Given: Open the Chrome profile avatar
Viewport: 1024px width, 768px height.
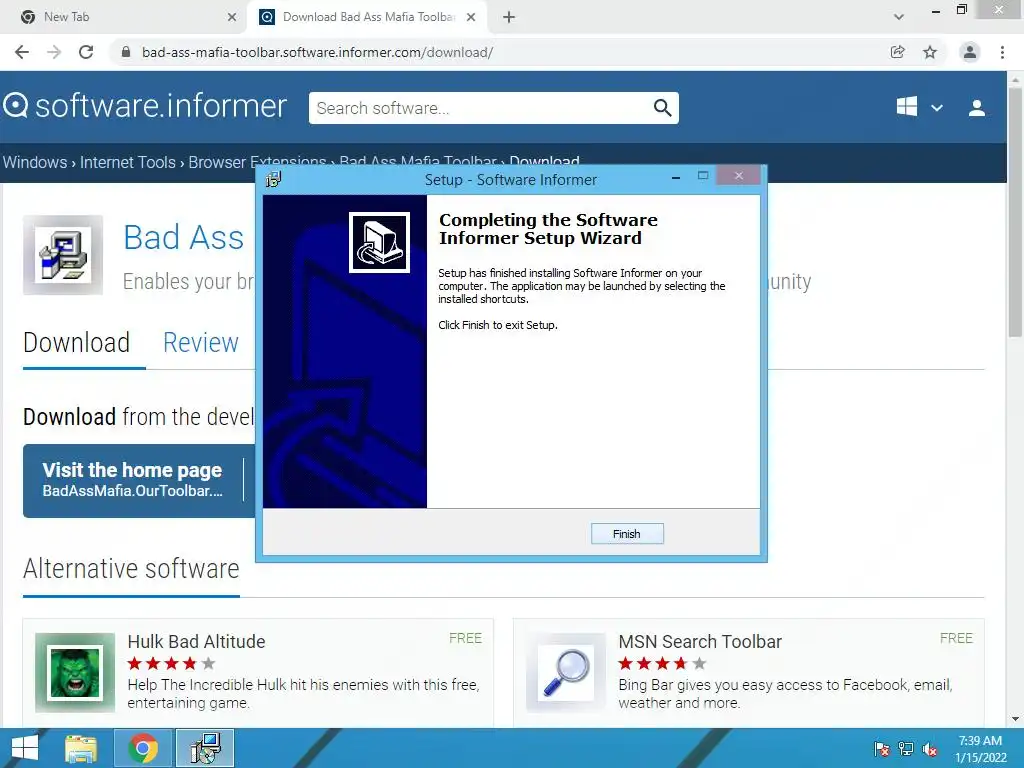Looking at the screenshot, I should tap(970, 52).
